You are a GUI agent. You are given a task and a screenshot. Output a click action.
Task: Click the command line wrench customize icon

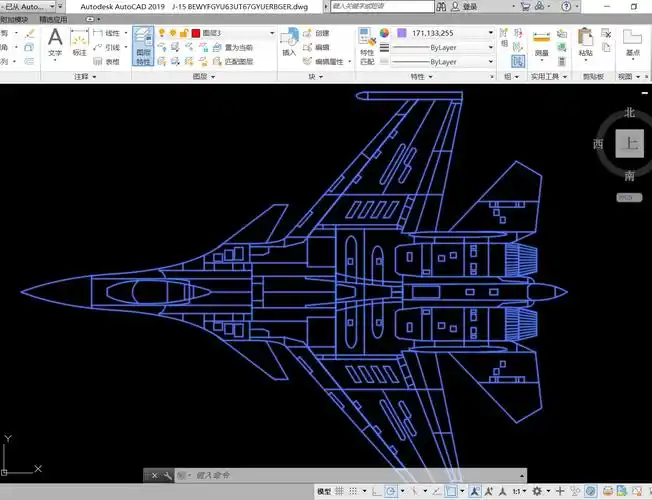(x=167, y=475)
